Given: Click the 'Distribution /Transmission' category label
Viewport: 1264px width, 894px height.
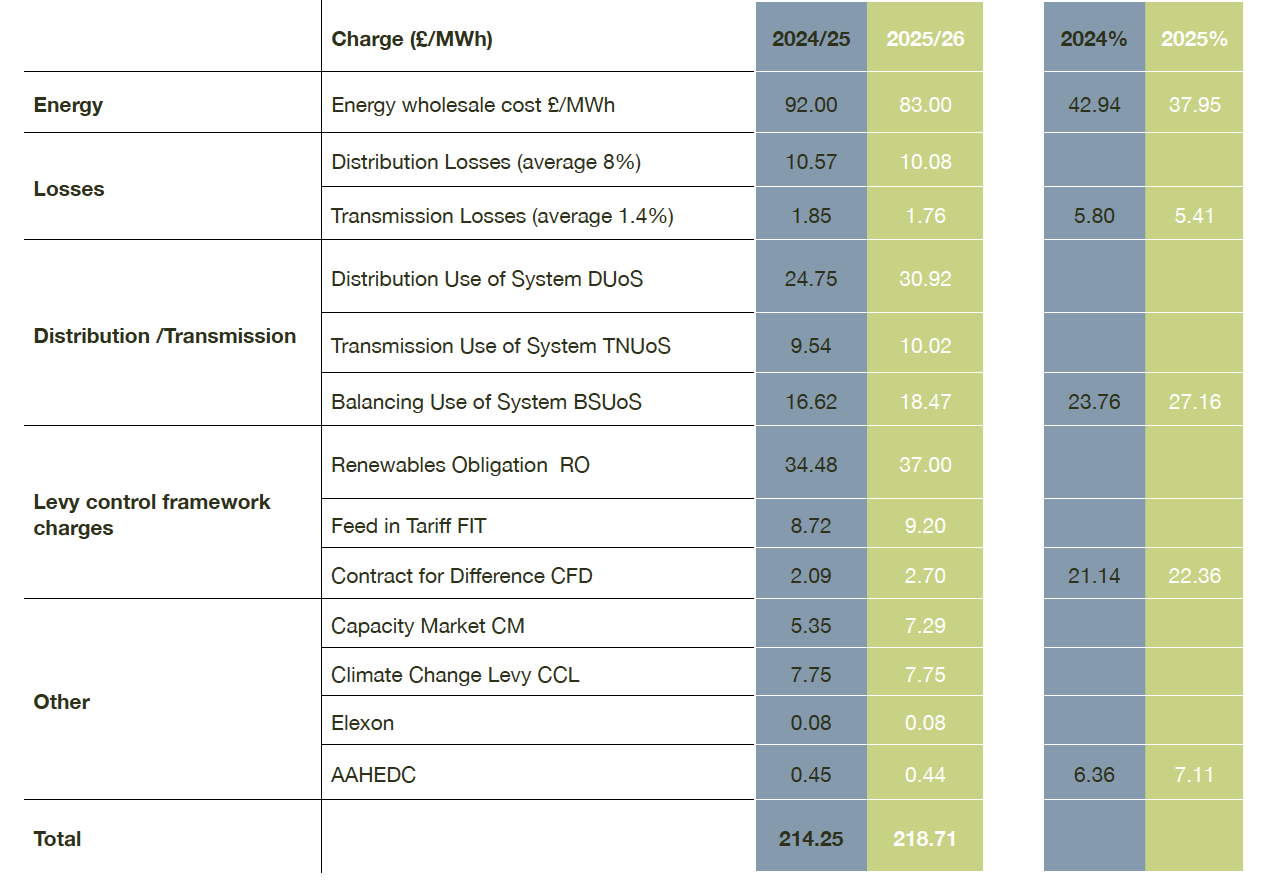Looking at the screenshot, I should point(165,336).
